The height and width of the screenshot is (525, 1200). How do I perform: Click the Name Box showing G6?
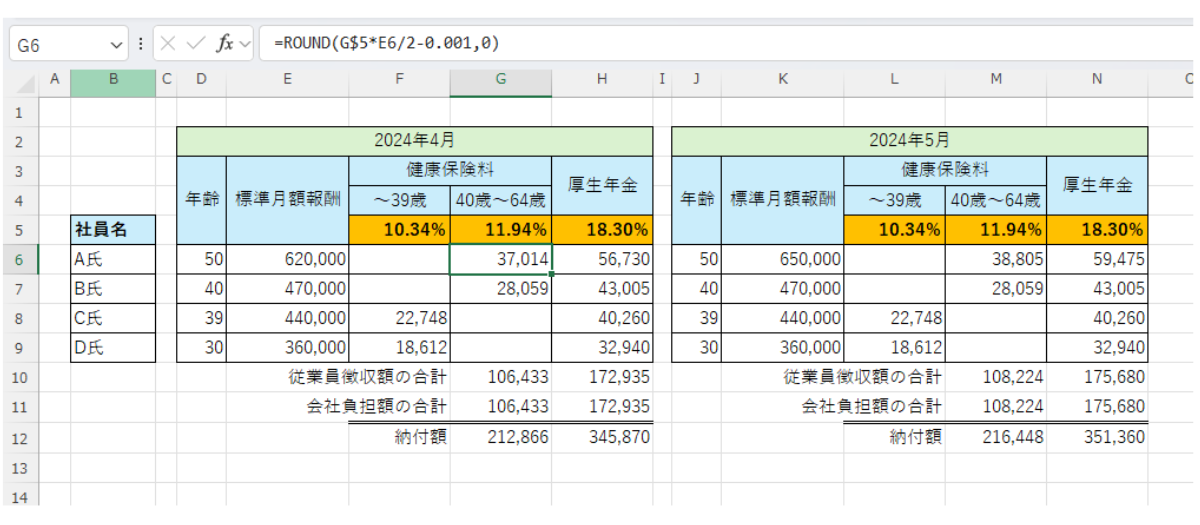pos(60,45)
